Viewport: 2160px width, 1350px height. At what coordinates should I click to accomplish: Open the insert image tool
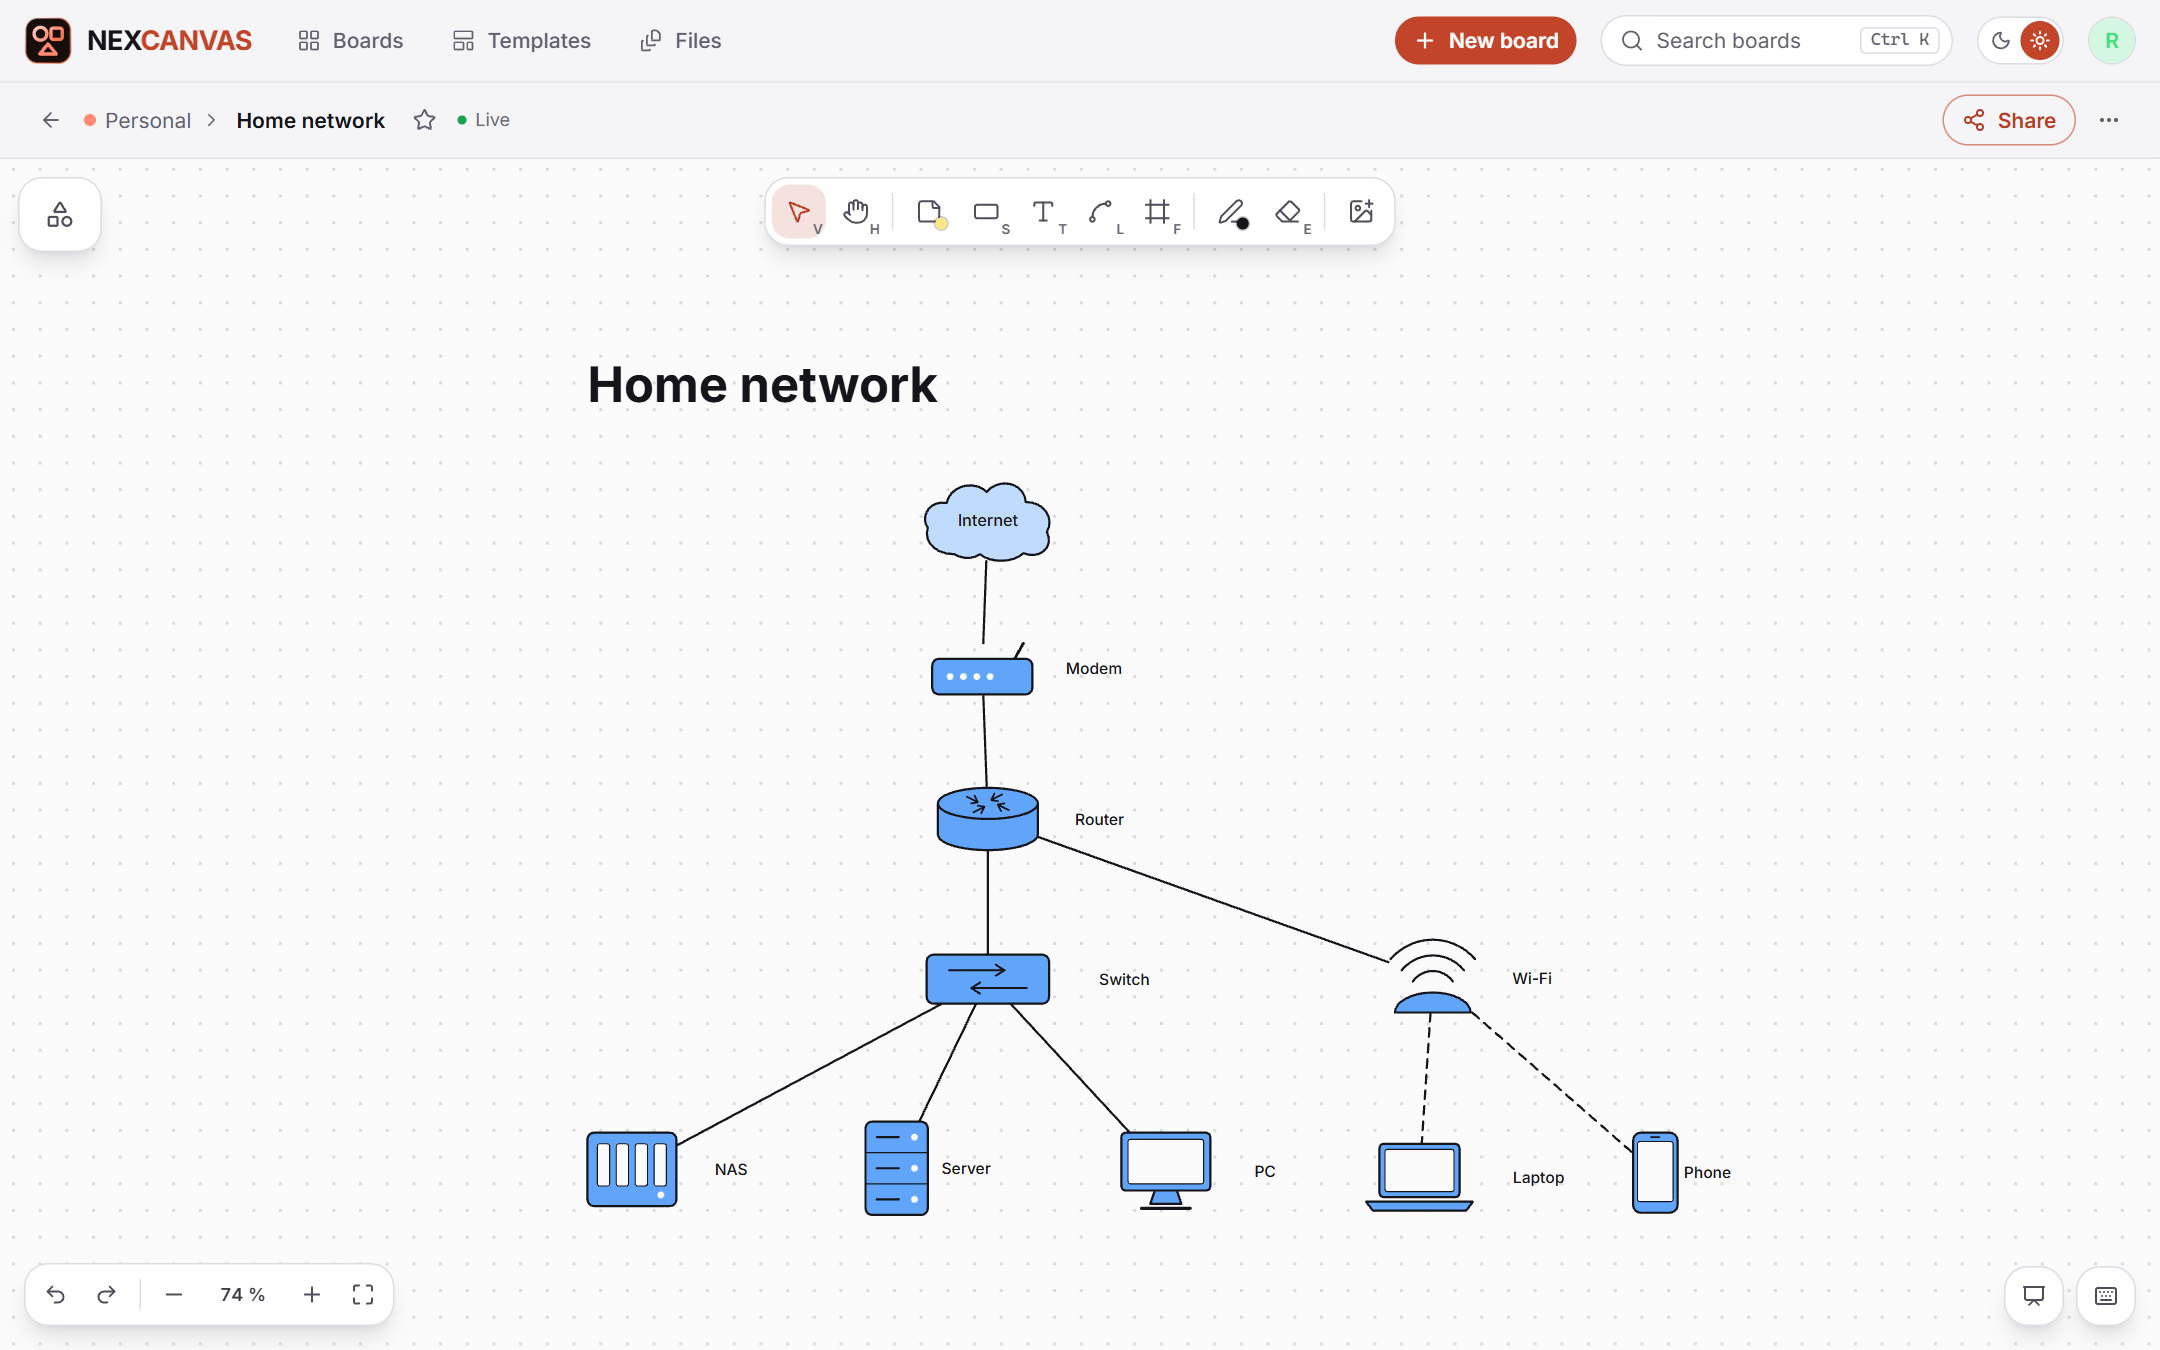pos(1361,212)
